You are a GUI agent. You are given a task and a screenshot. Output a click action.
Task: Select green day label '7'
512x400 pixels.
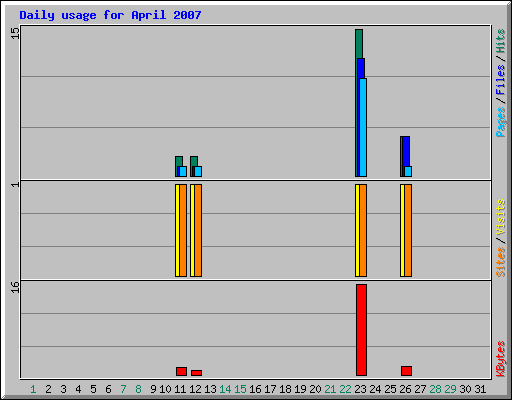tap(123, 389)
